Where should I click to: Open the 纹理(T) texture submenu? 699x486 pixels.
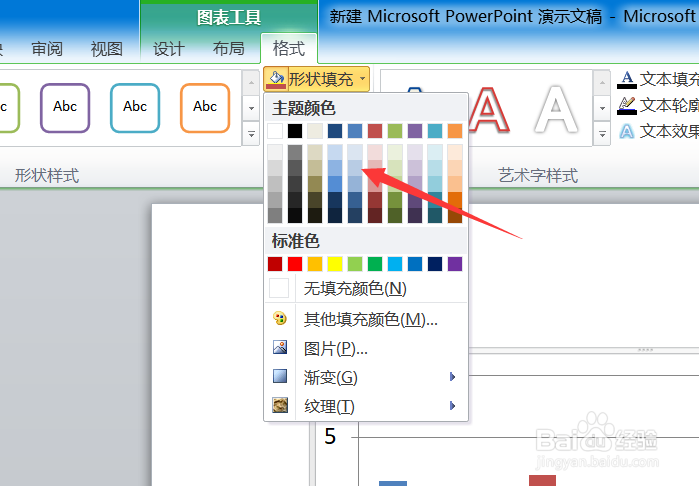366,406
